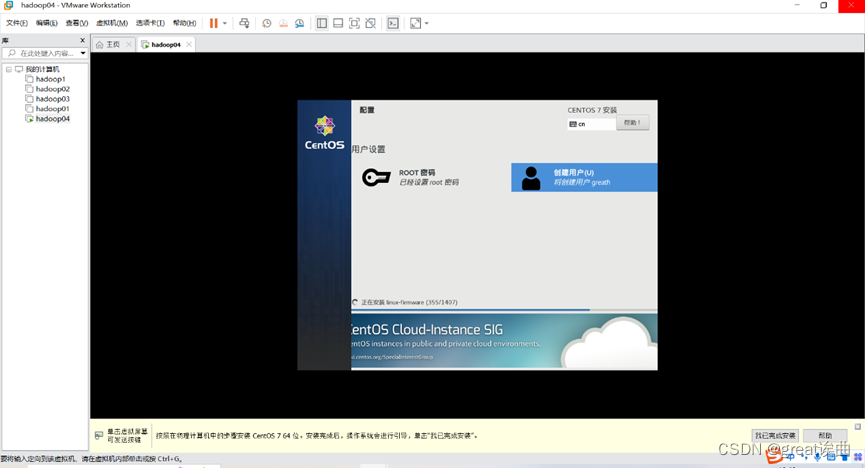Click the 我已完成安装 button

pyautogui.click(x=775, y=435)
